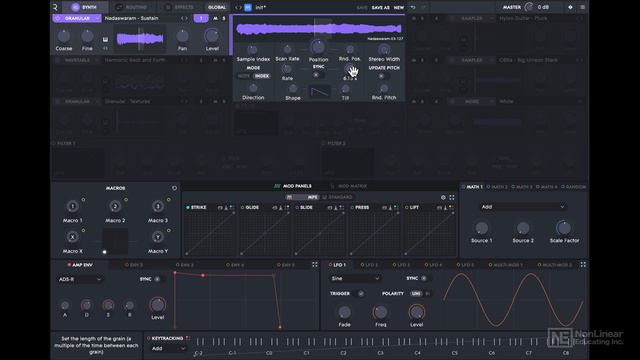This screenshot has width=640, height=360.
Task: Select the MOD MATRIX tab
Action: (348, 186)
